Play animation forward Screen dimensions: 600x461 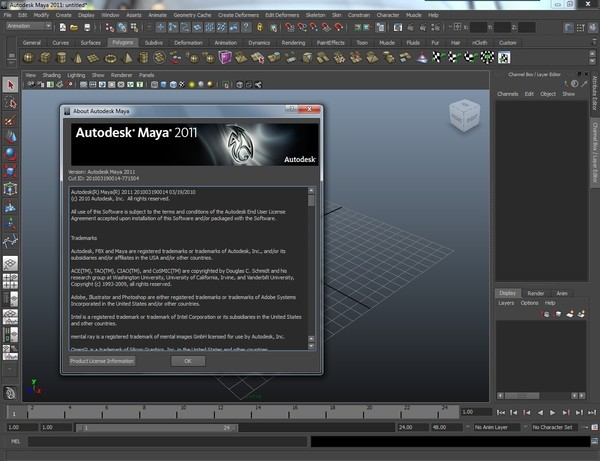coord(552,412)
